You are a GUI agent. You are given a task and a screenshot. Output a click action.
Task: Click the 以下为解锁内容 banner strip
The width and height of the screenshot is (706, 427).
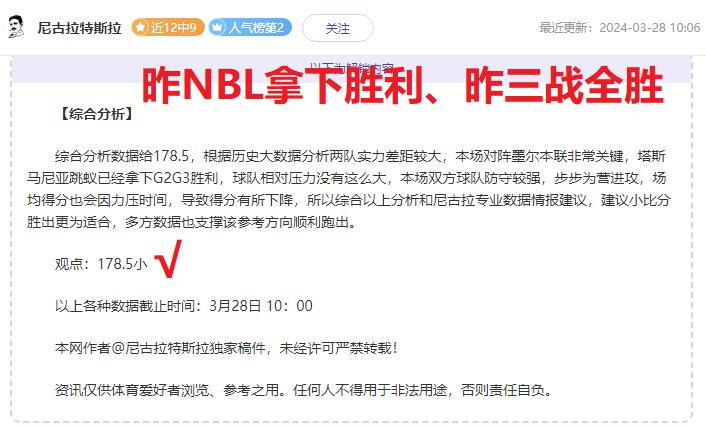[x=351, y=69]
